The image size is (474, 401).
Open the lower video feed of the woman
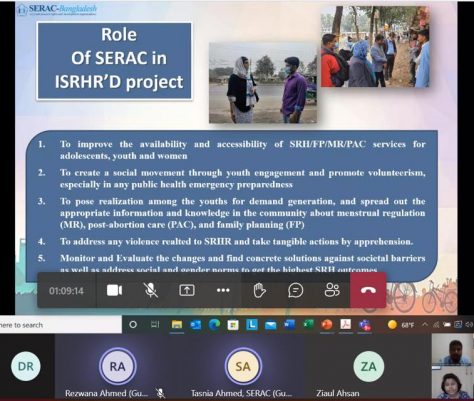click(x=453, y=383)
